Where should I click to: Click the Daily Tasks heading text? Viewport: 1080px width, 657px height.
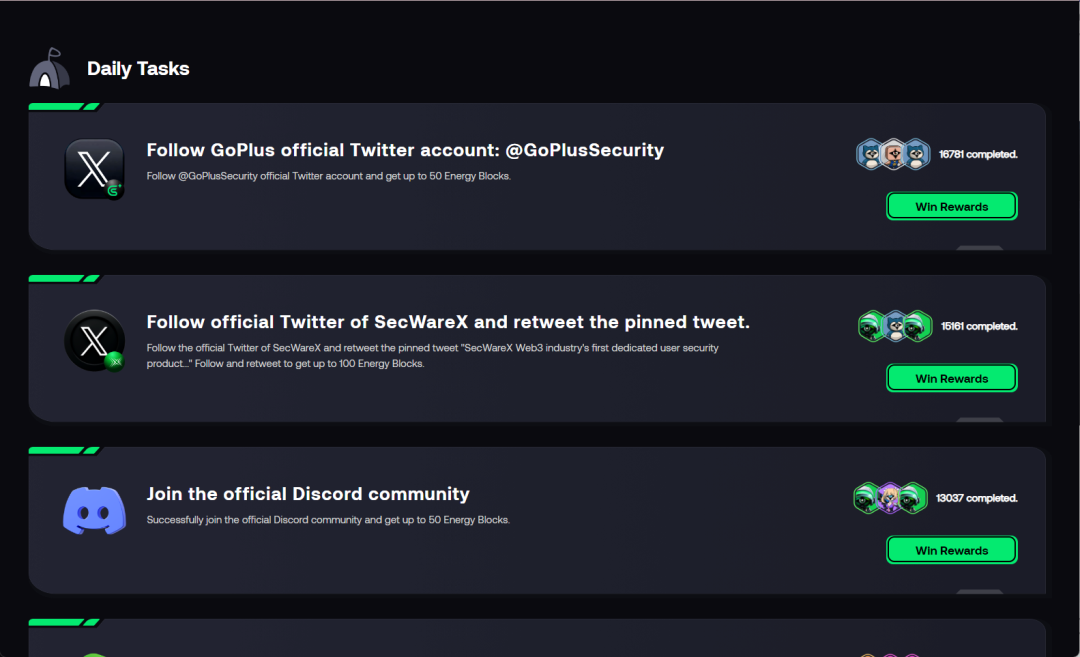point(138,69)
